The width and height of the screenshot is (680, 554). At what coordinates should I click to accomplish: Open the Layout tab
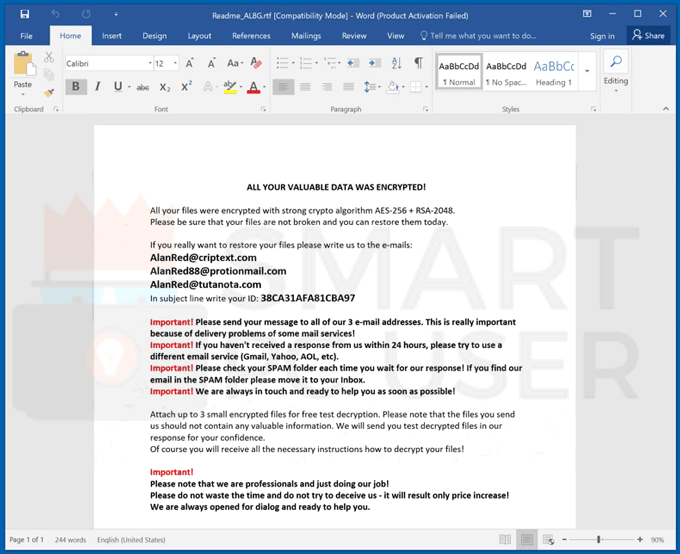(199, 36)
